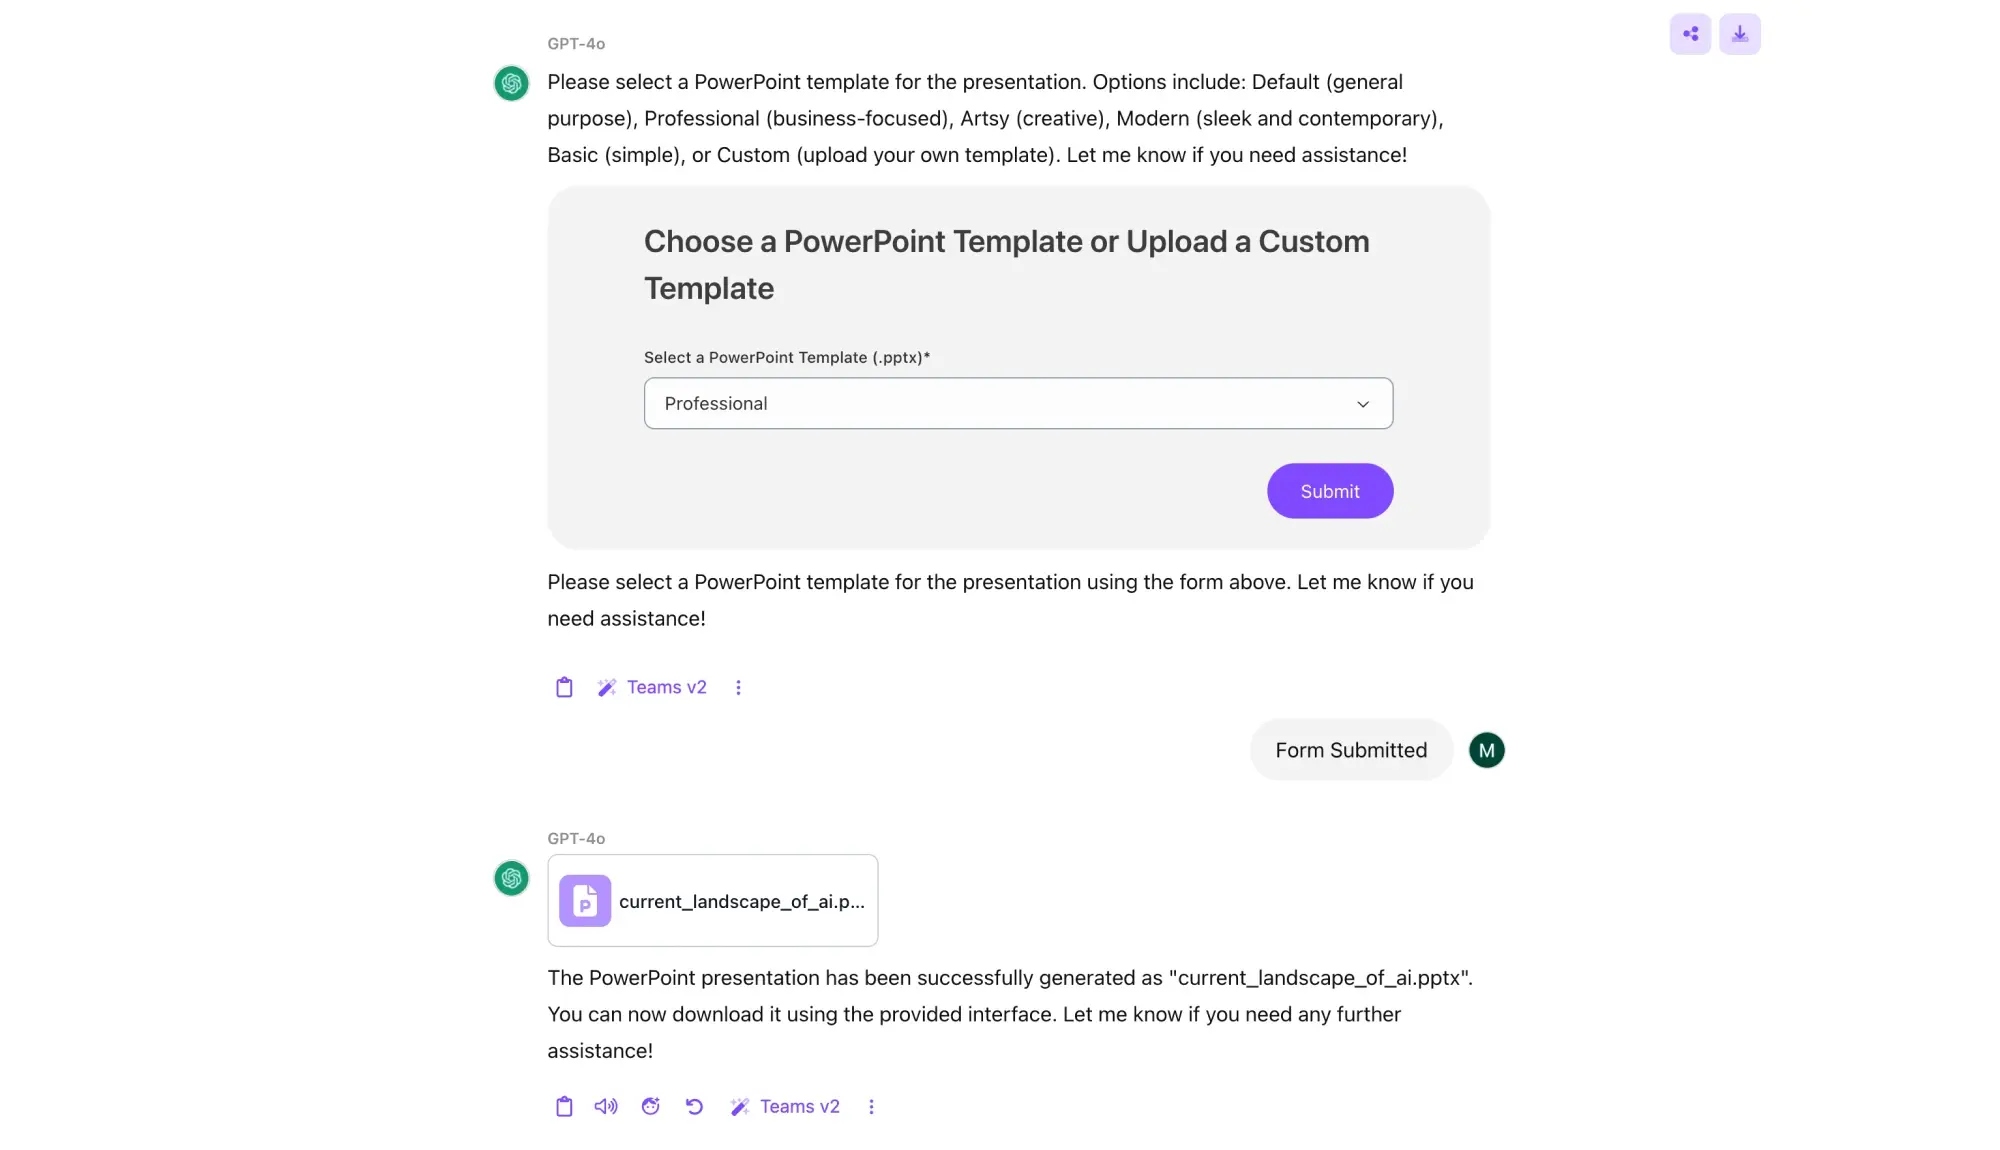Submit the PowerPoint template form
The height and width of the screenshot is (1150, 2000).
(1330, 491)
